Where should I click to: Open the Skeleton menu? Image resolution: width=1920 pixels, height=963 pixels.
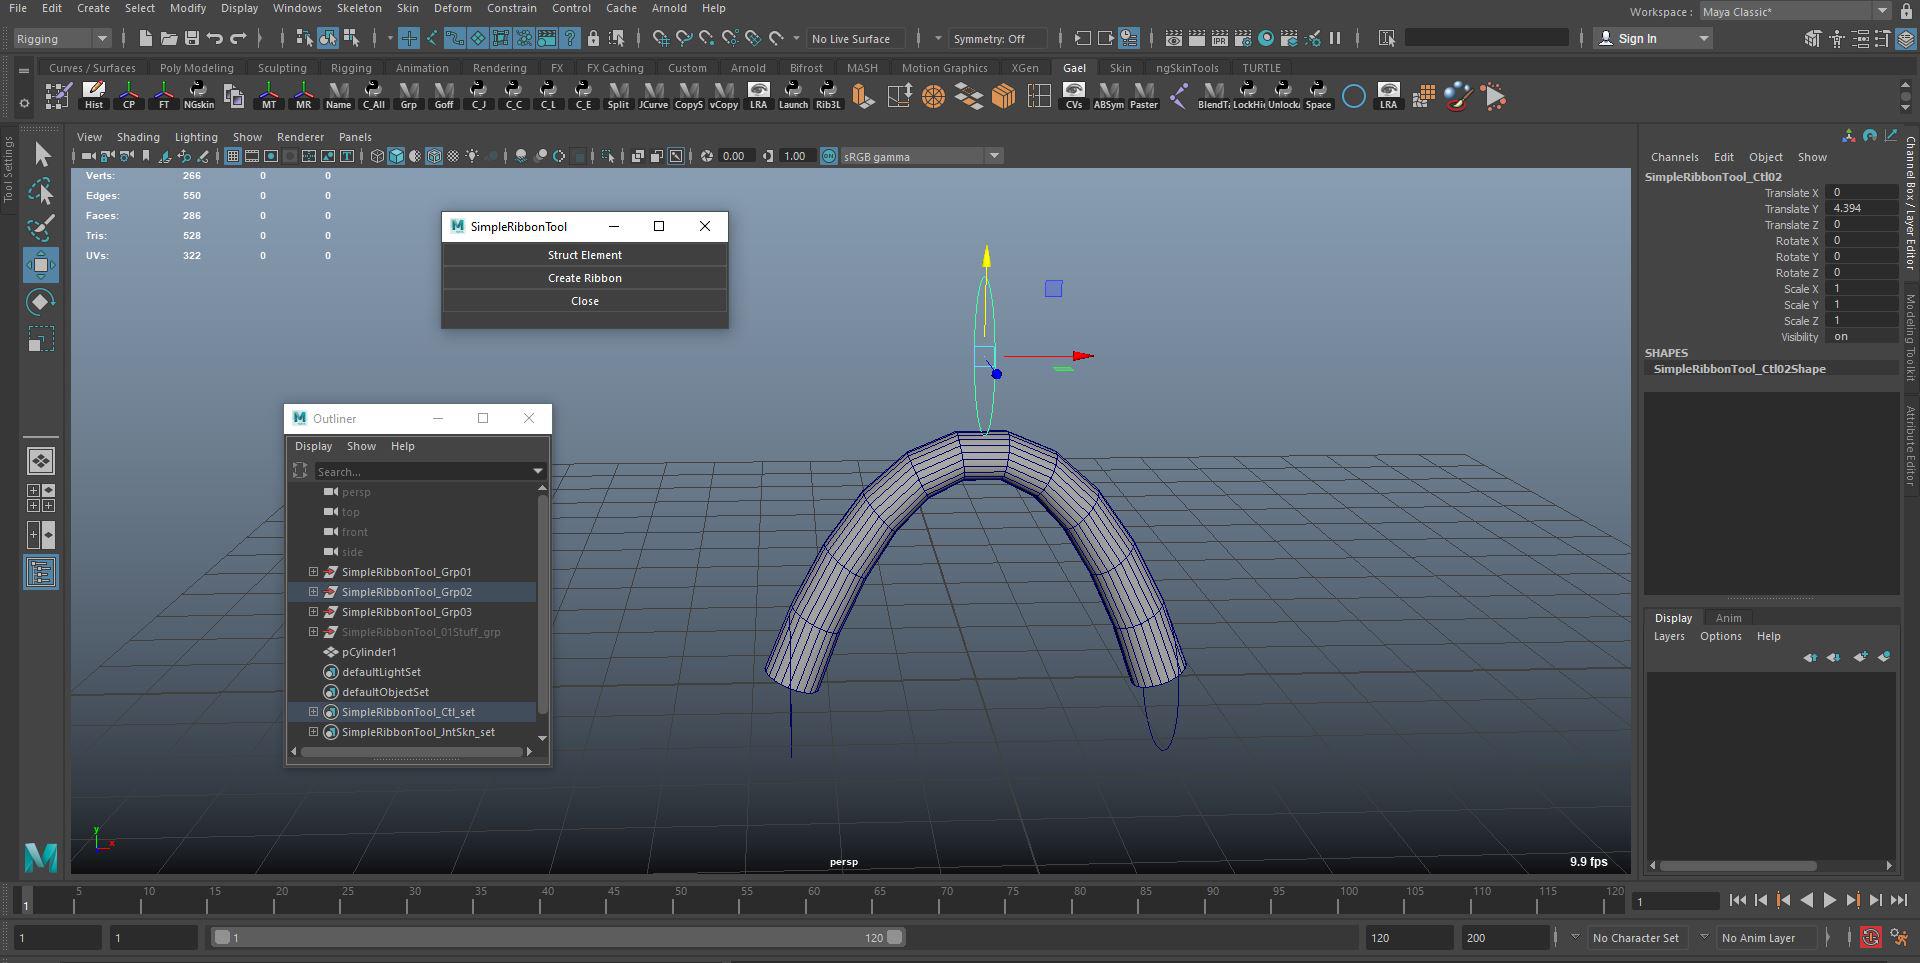tap(358, 8)
